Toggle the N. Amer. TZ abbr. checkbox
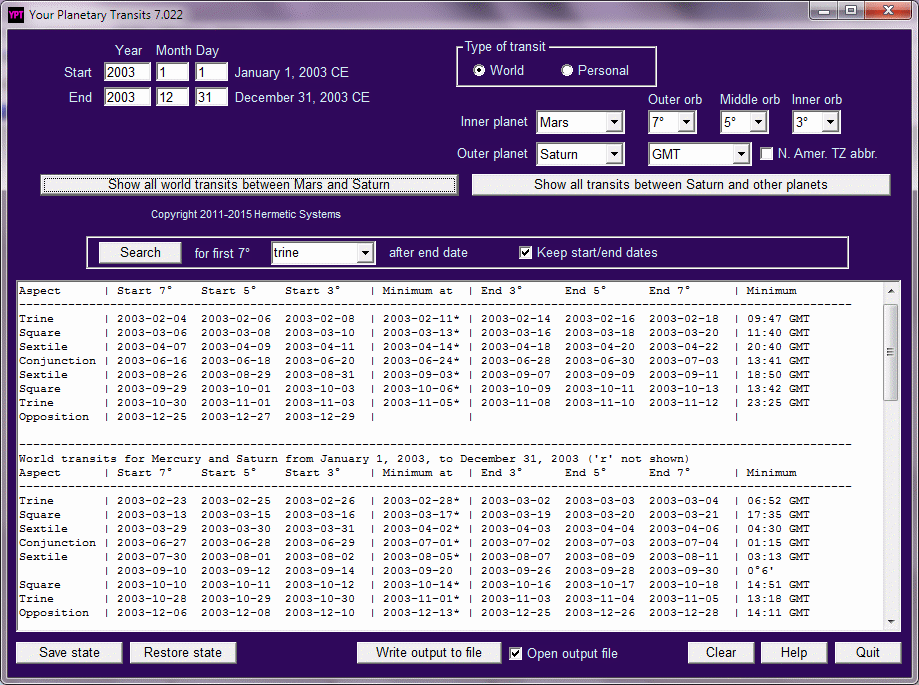 [x=766, y=154]
